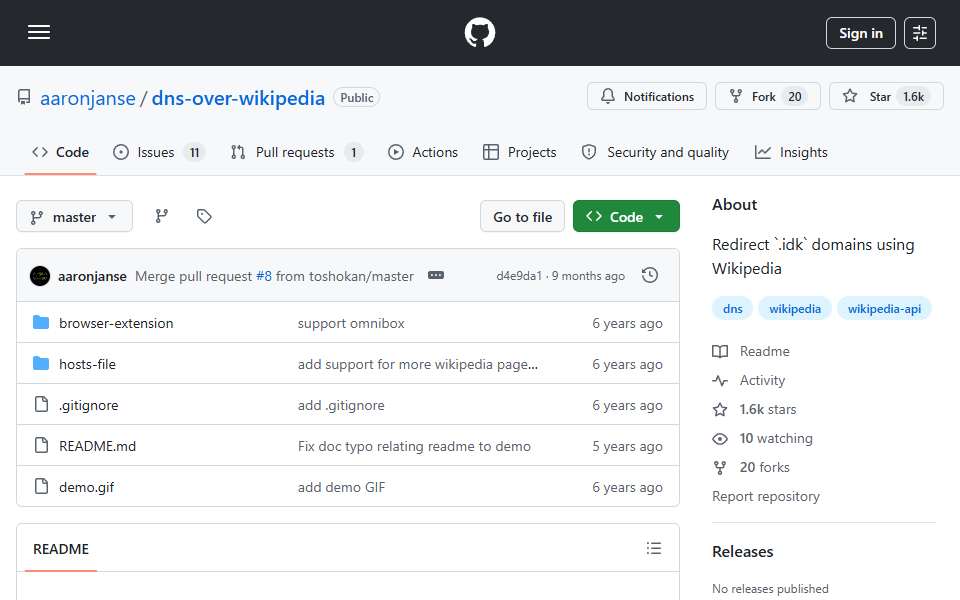The height and width of the screenshot is (600, 960).
Task: View branches using the branch icon
Action: (162, 216)
